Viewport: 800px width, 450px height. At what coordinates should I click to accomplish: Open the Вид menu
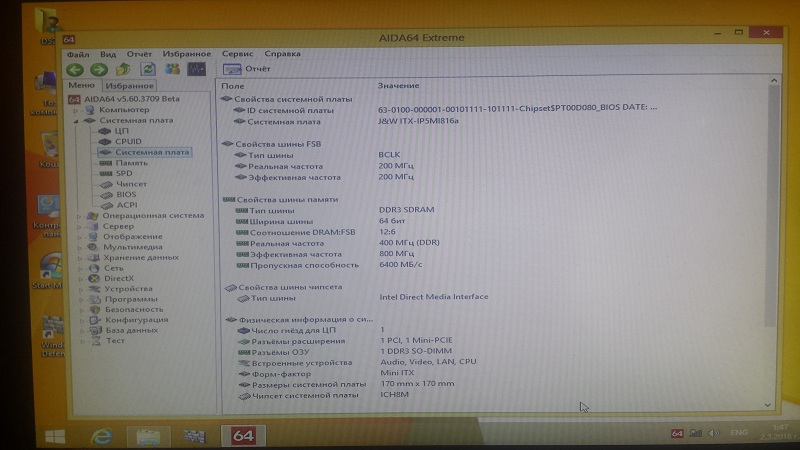[x=108, y=54]
